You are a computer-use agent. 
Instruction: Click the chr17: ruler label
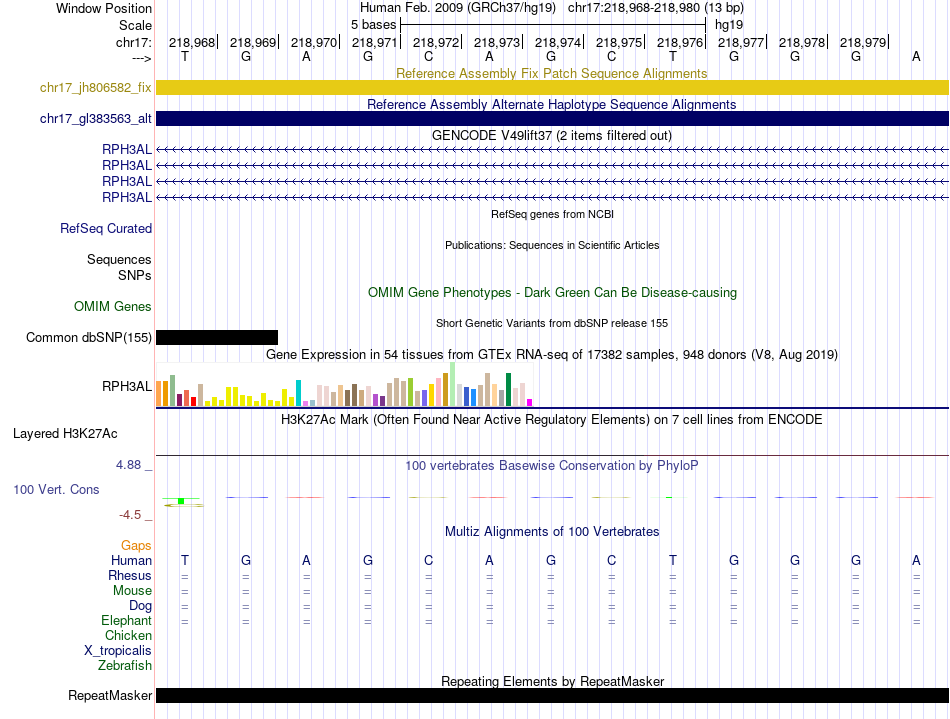133,42
